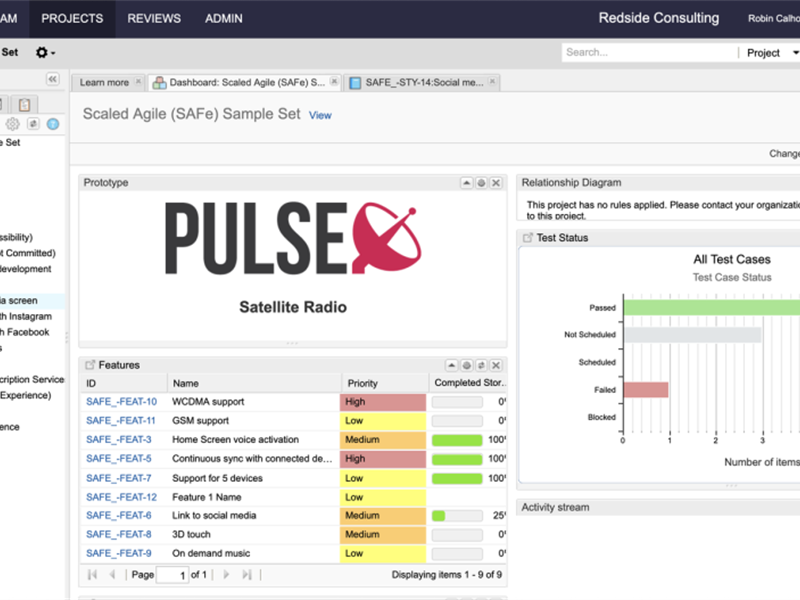Click the View link beside set title
This screenshot has height=600, width=800.
tap(320, 115)
